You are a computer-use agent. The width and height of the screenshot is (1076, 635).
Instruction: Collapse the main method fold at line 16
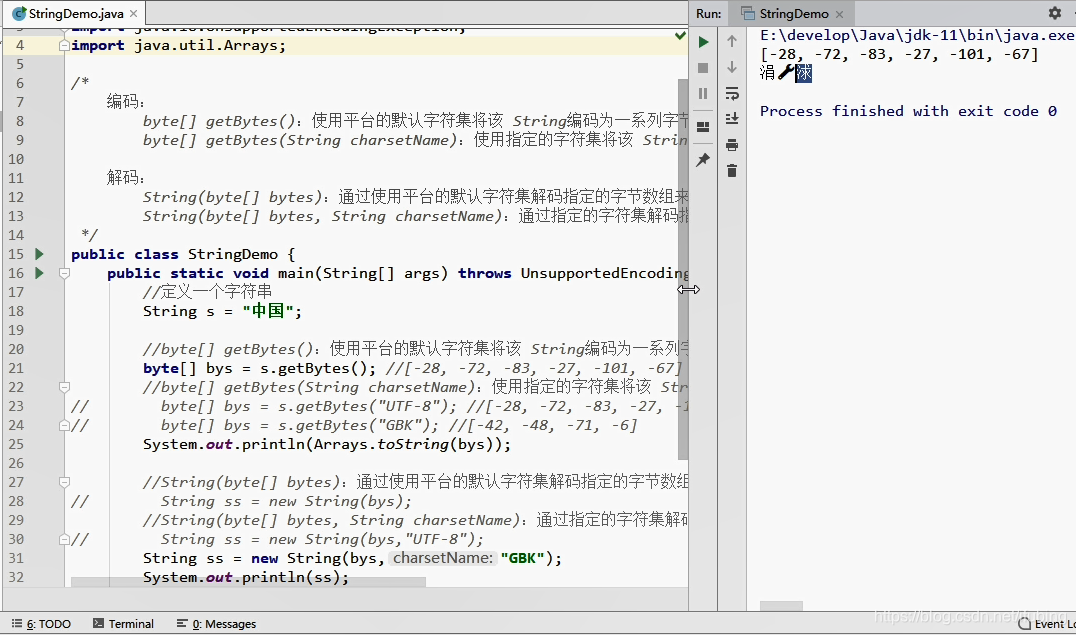click(x=65, y=273)
